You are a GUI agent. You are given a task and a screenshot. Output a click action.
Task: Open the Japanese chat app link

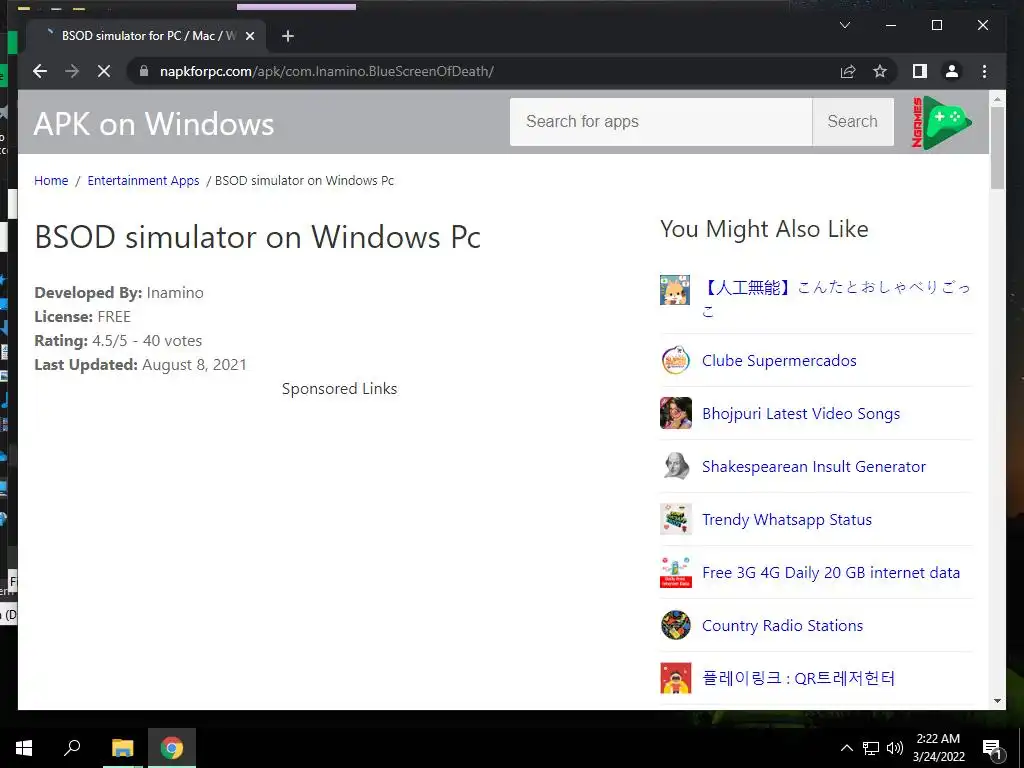[x=837, y=298]
